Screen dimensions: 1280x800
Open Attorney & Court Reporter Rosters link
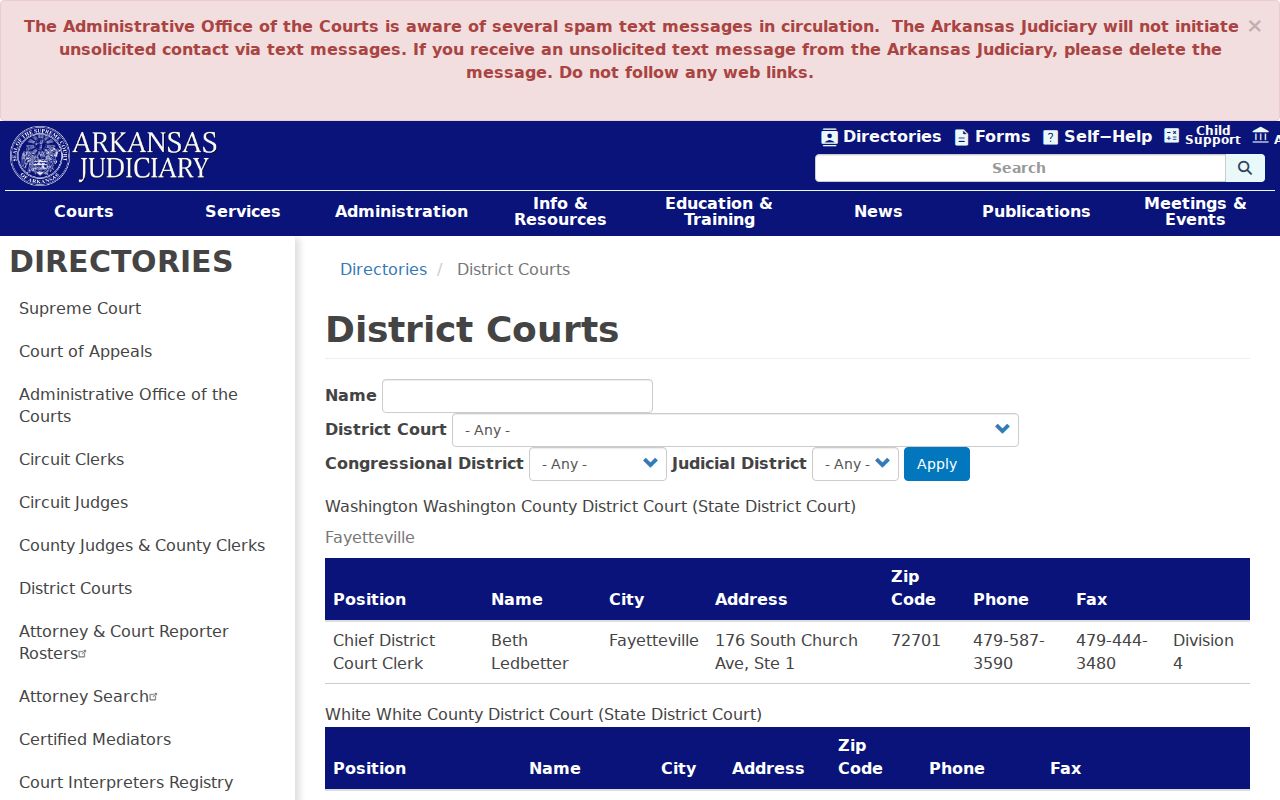pyautogui.click(x=123, y=642)
